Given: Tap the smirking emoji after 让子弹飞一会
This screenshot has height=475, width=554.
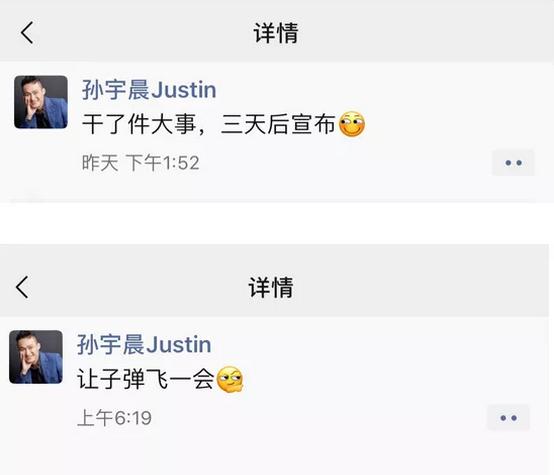Looking at the screenshot, I should click(x=230, y=379).
